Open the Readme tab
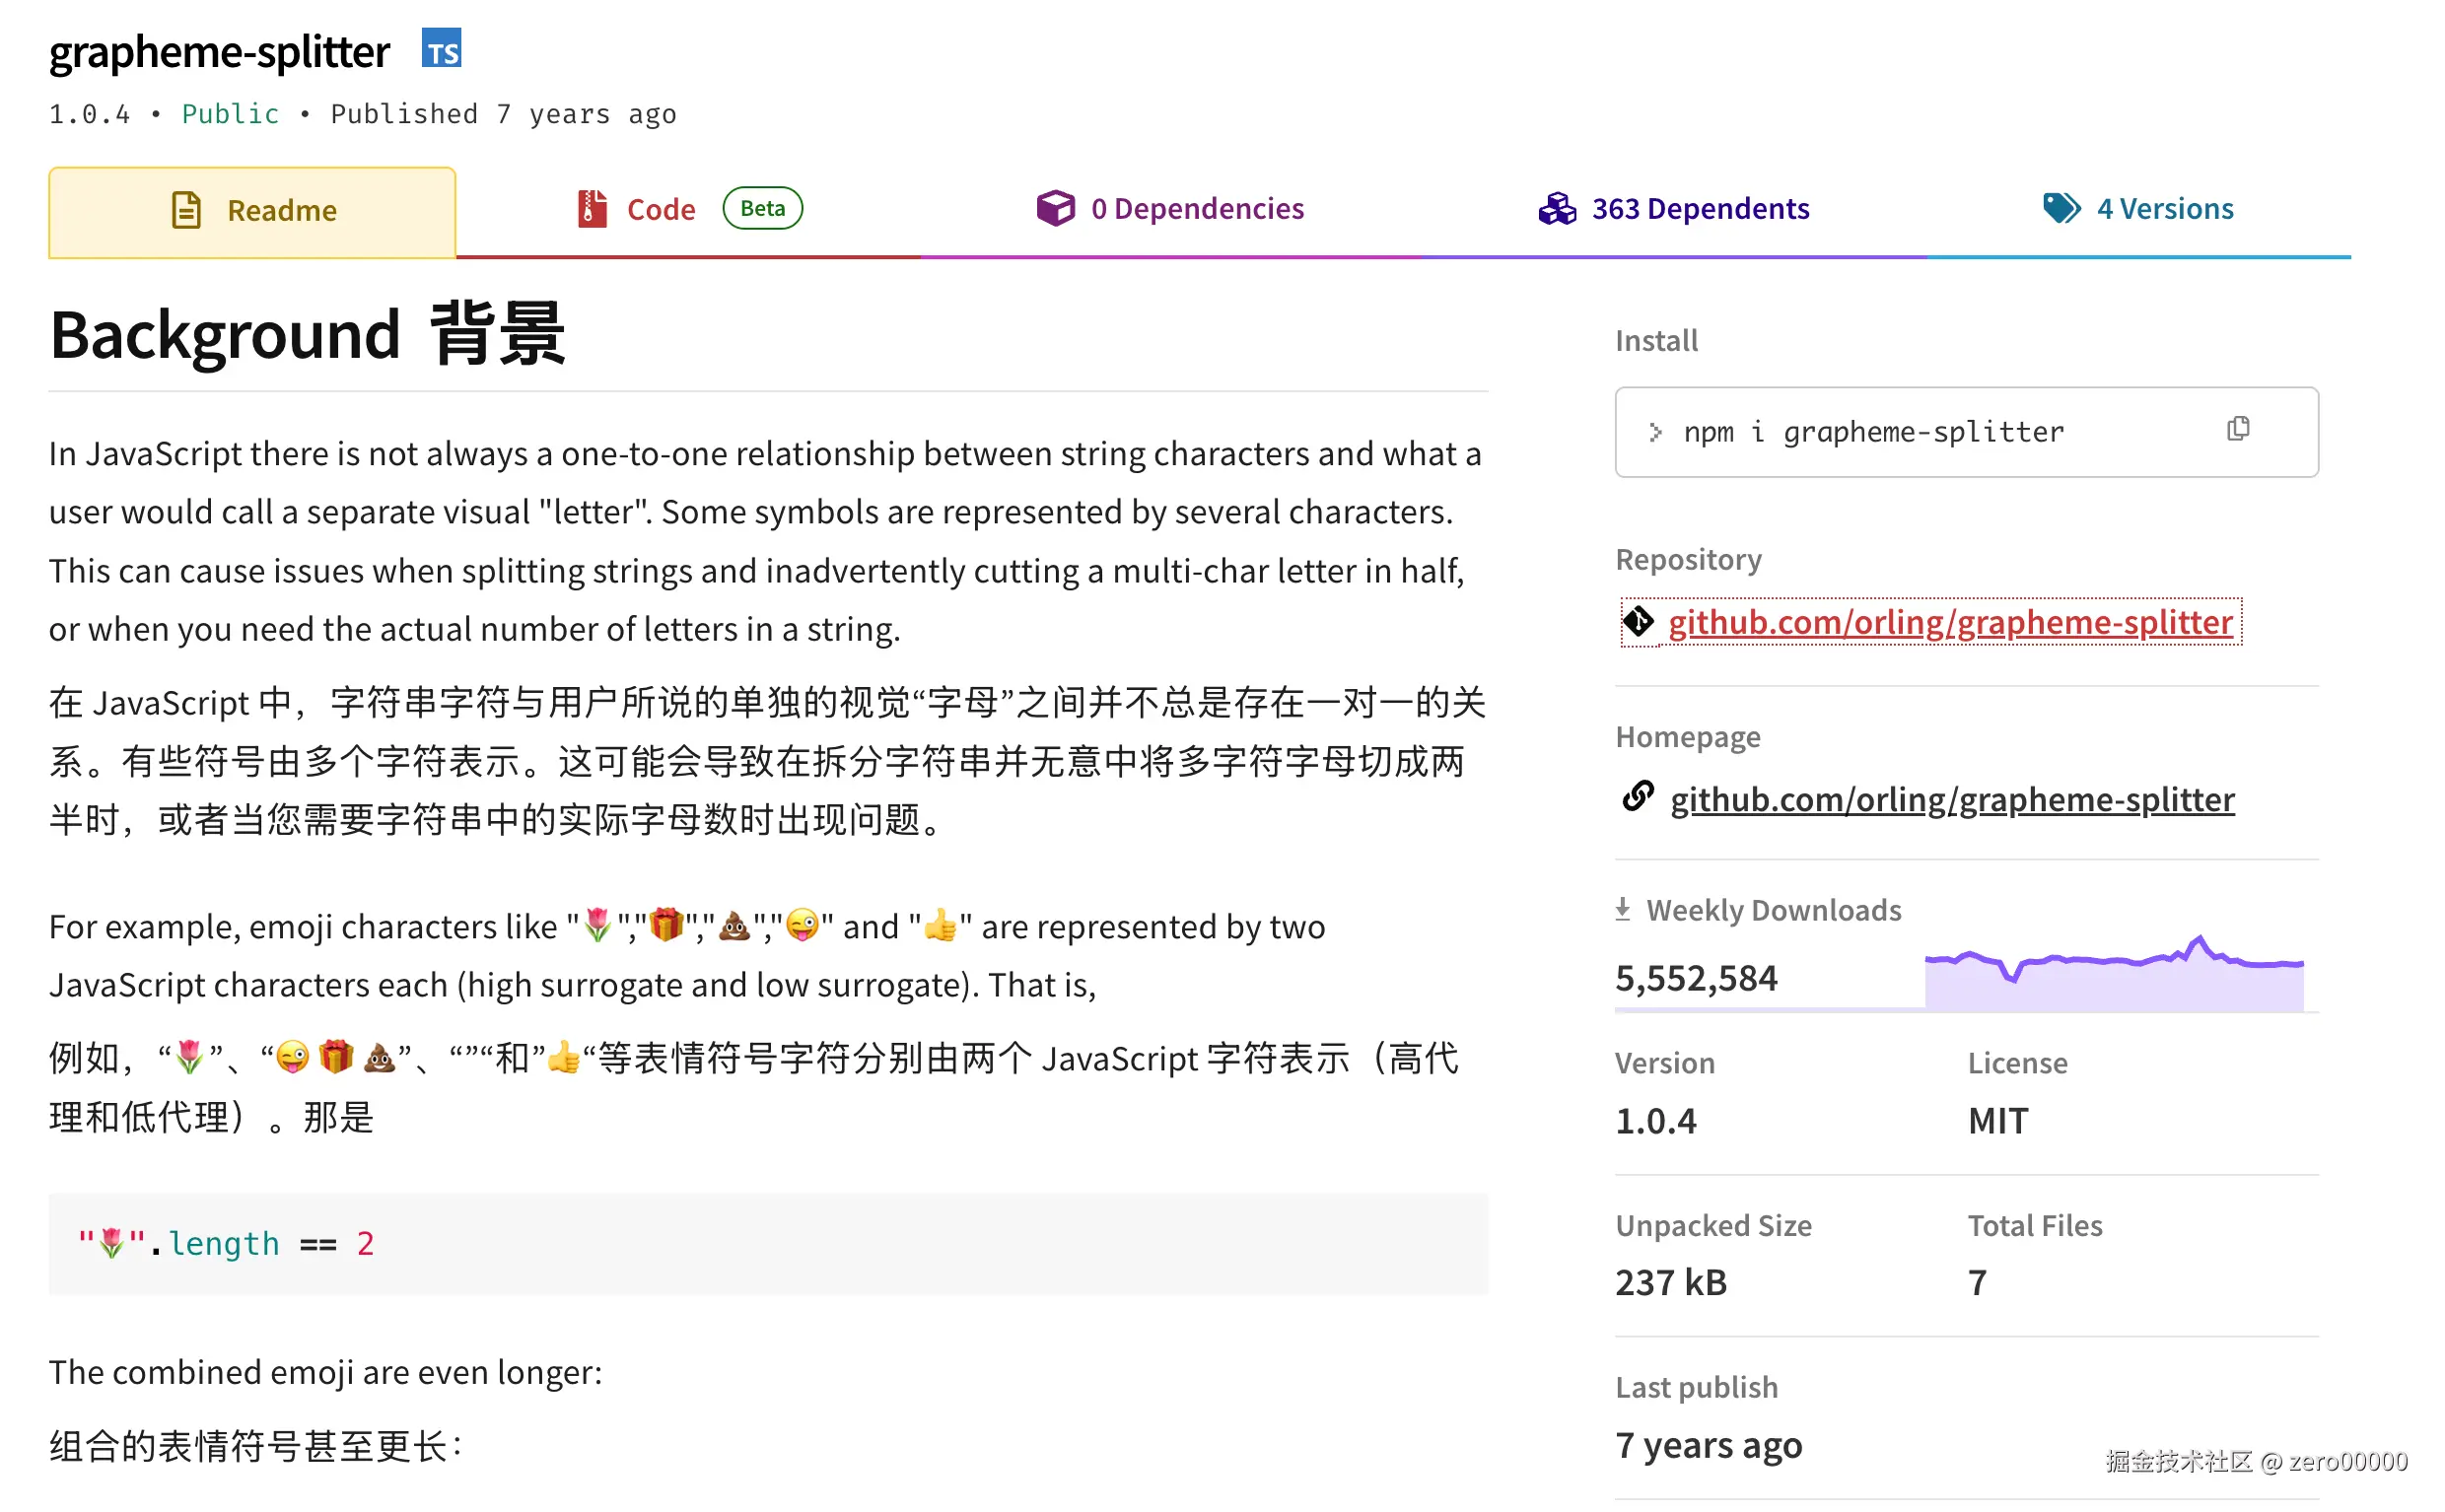2445x1512 pixels. [282, 211]
